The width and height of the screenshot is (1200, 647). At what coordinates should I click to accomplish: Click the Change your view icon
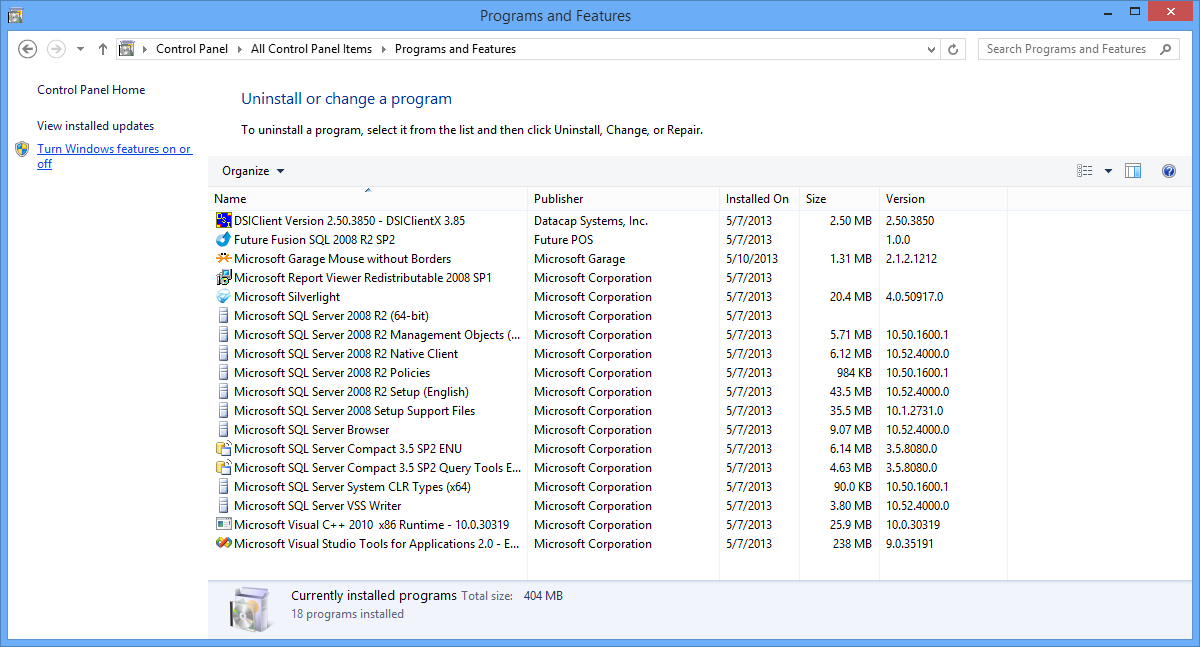(1085, 171)
